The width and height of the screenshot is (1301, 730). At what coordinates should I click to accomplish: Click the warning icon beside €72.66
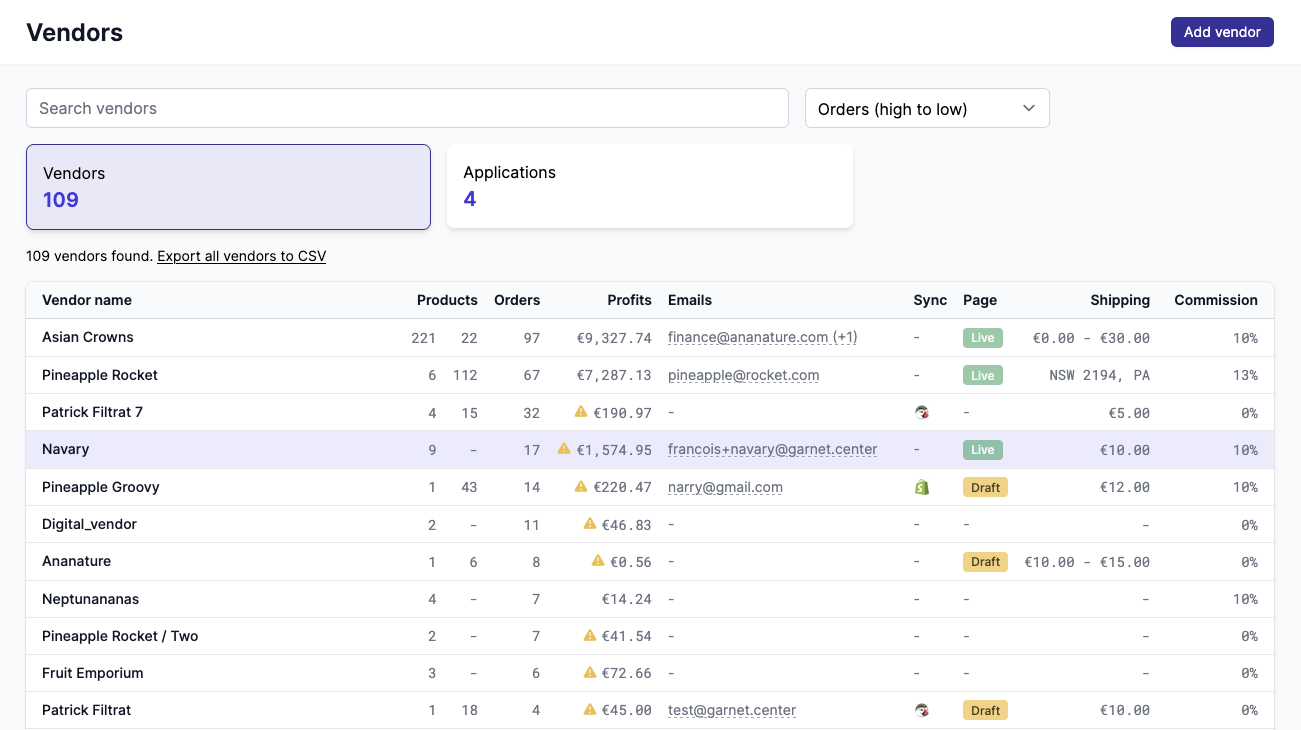[x=590, y=673]
